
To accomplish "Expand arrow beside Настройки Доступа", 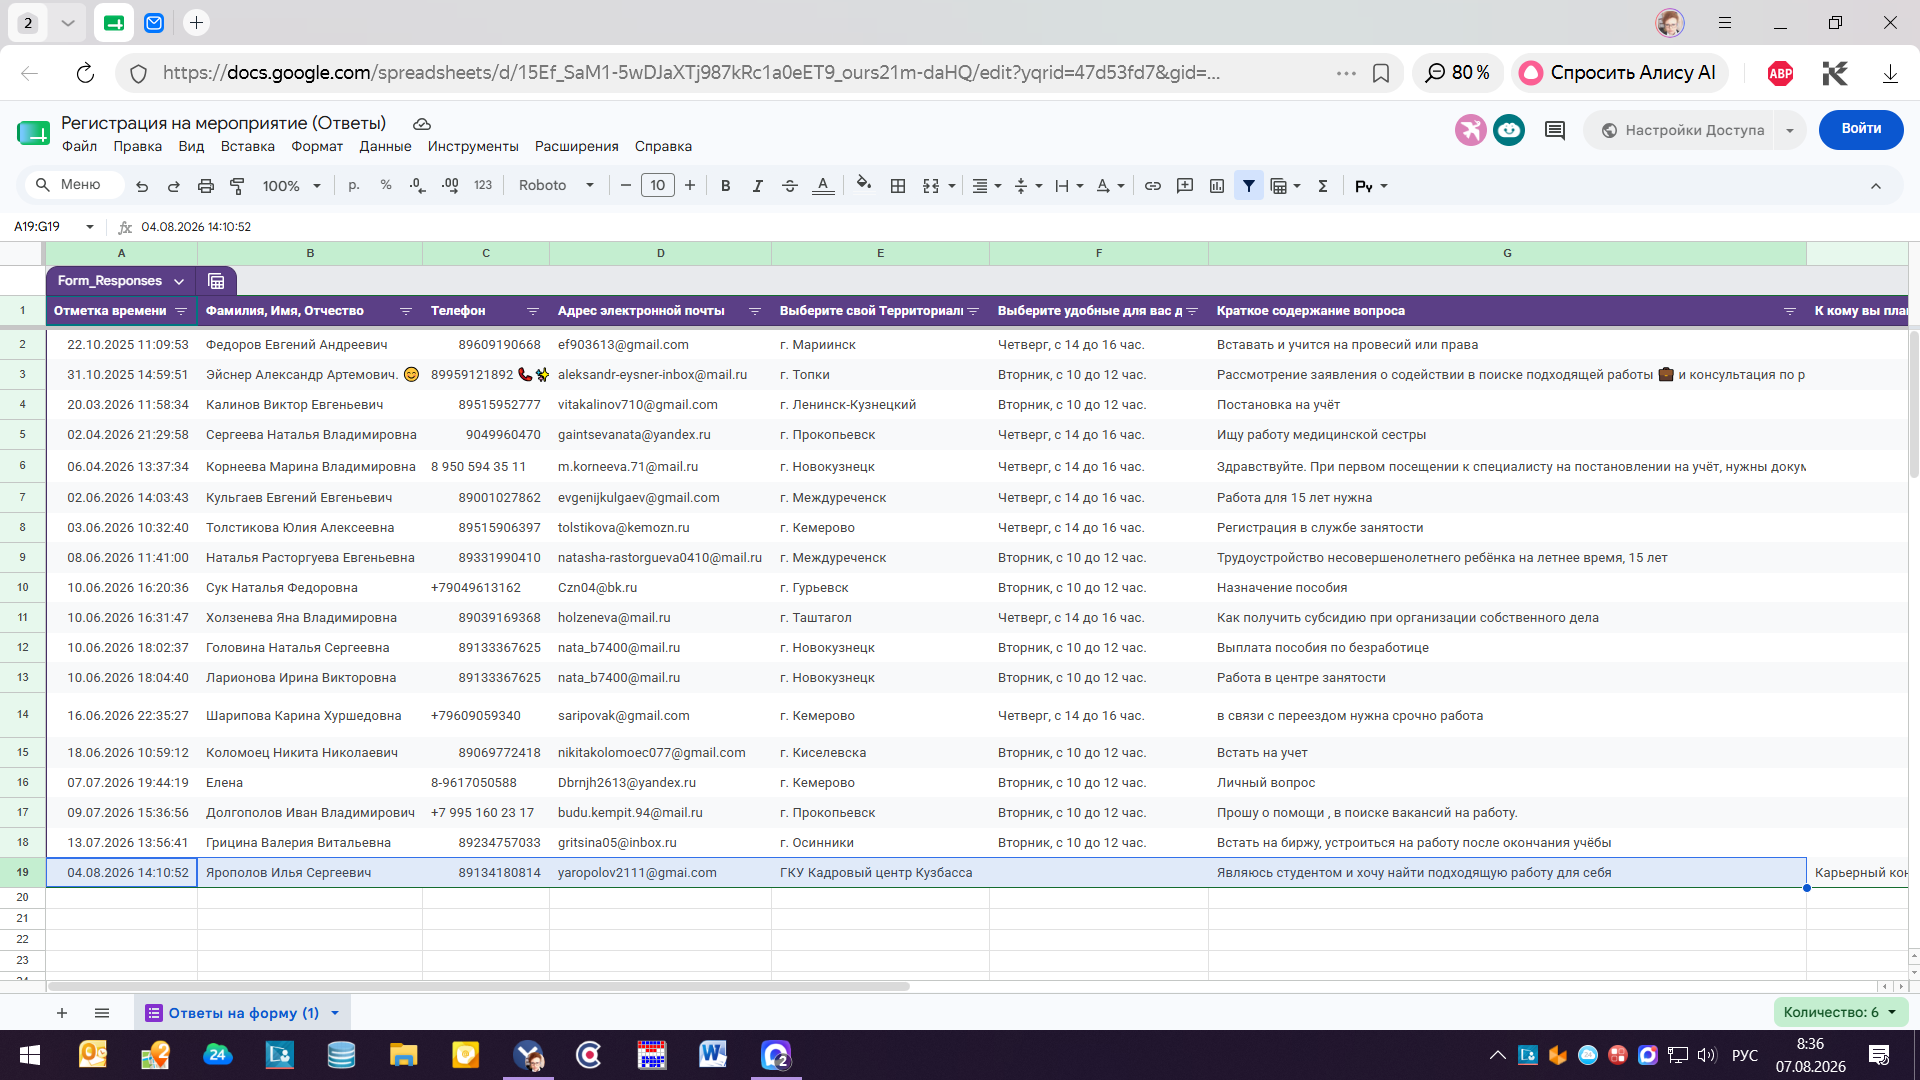I will (1790, 130).
